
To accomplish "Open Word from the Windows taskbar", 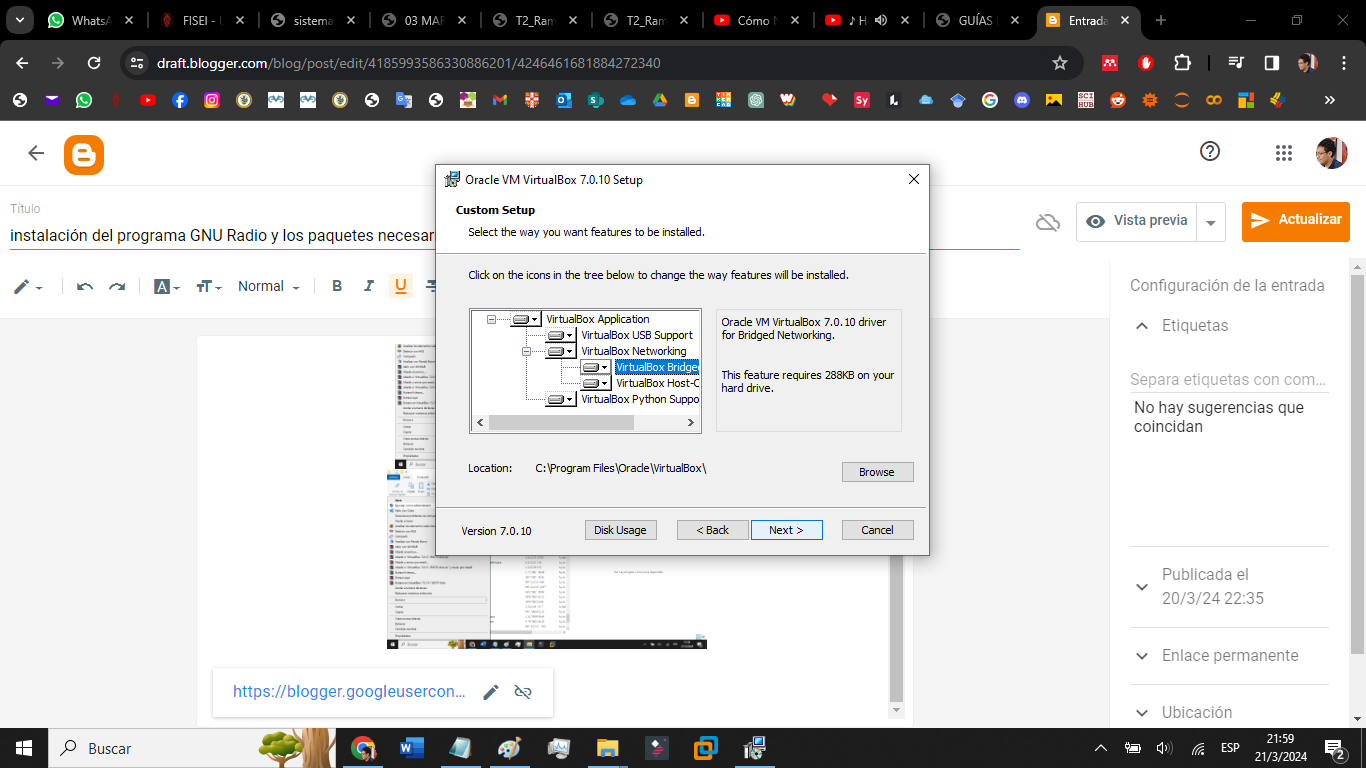I will tap(411, 748).
